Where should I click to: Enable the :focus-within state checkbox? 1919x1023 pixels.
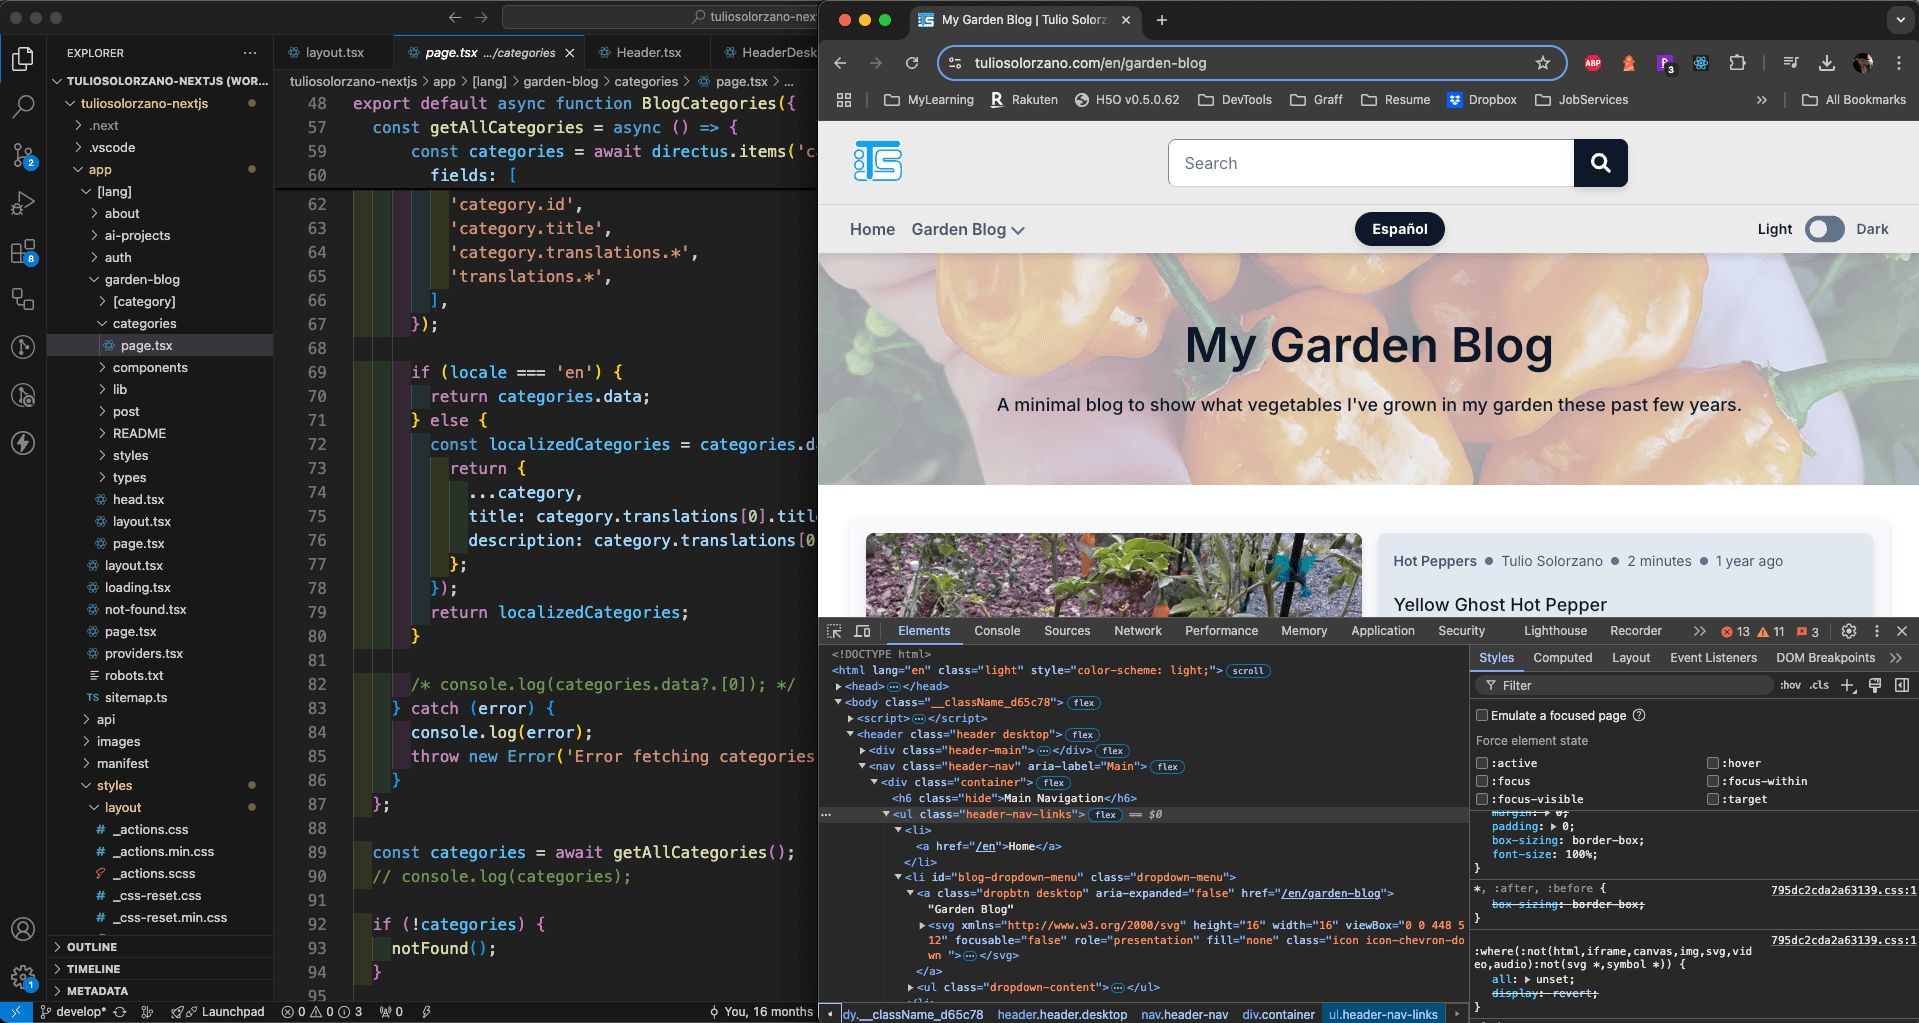click(1713, 781)
